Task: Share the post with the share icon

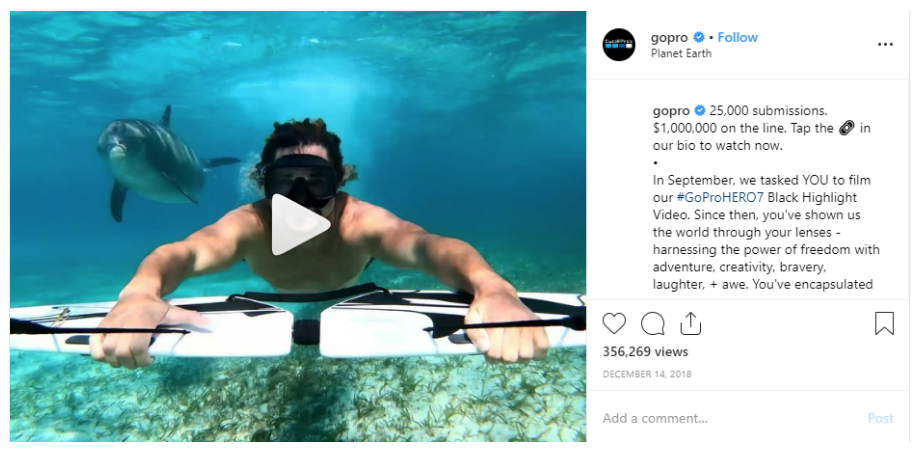Action: coord(691,323)
